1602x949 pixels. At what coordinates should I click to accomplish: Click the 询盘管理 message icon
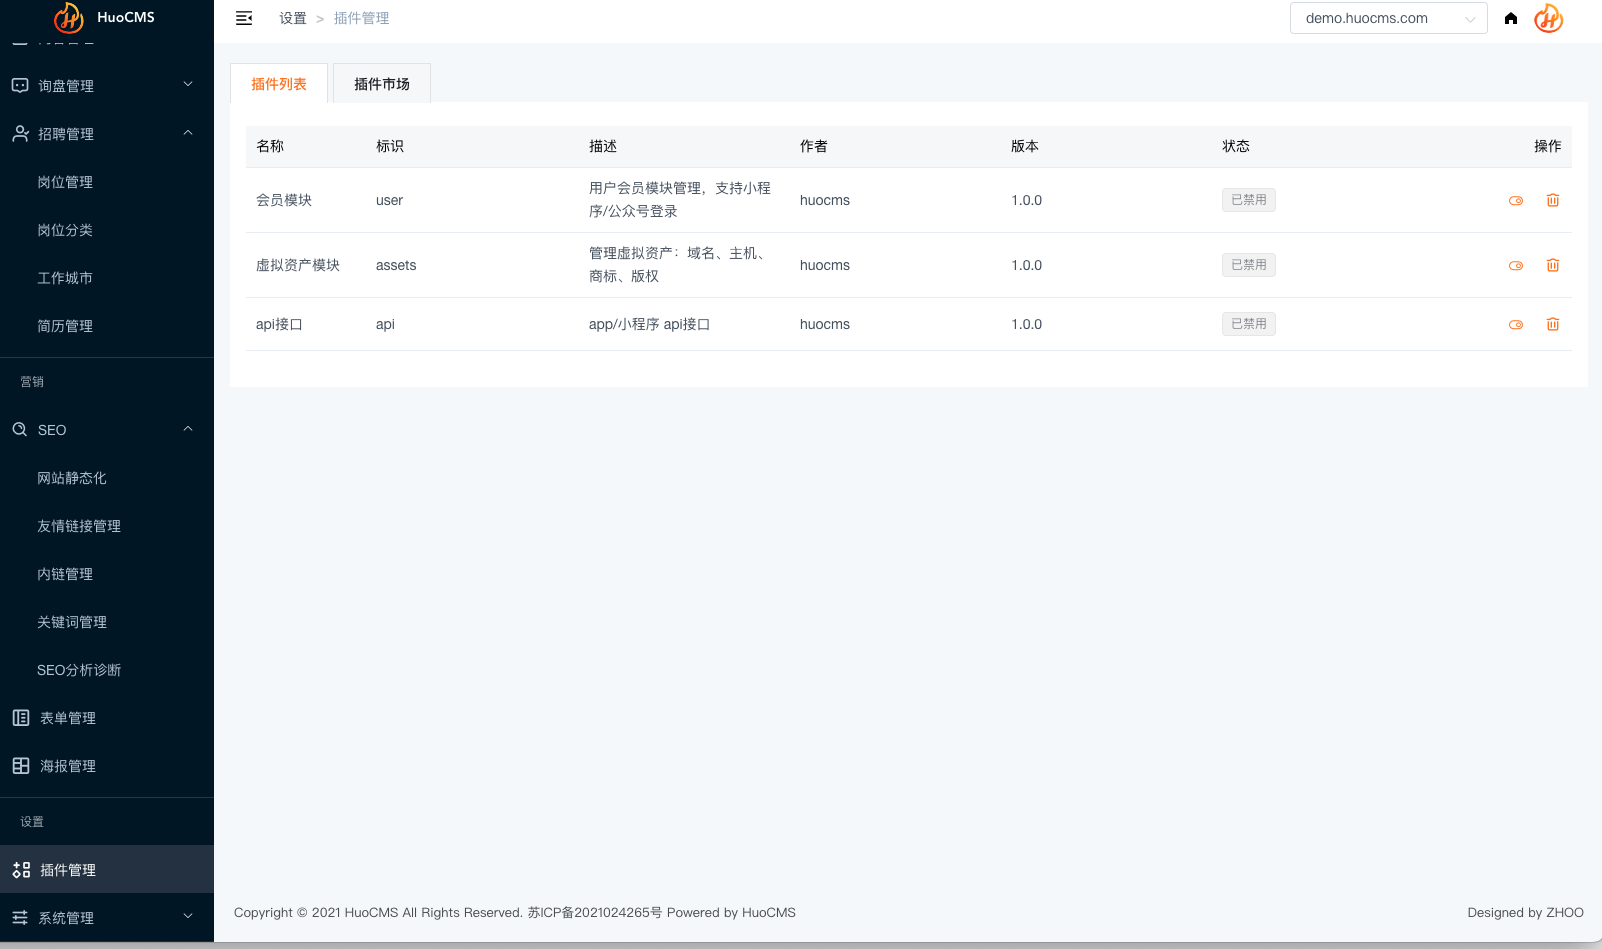(20, 85)
